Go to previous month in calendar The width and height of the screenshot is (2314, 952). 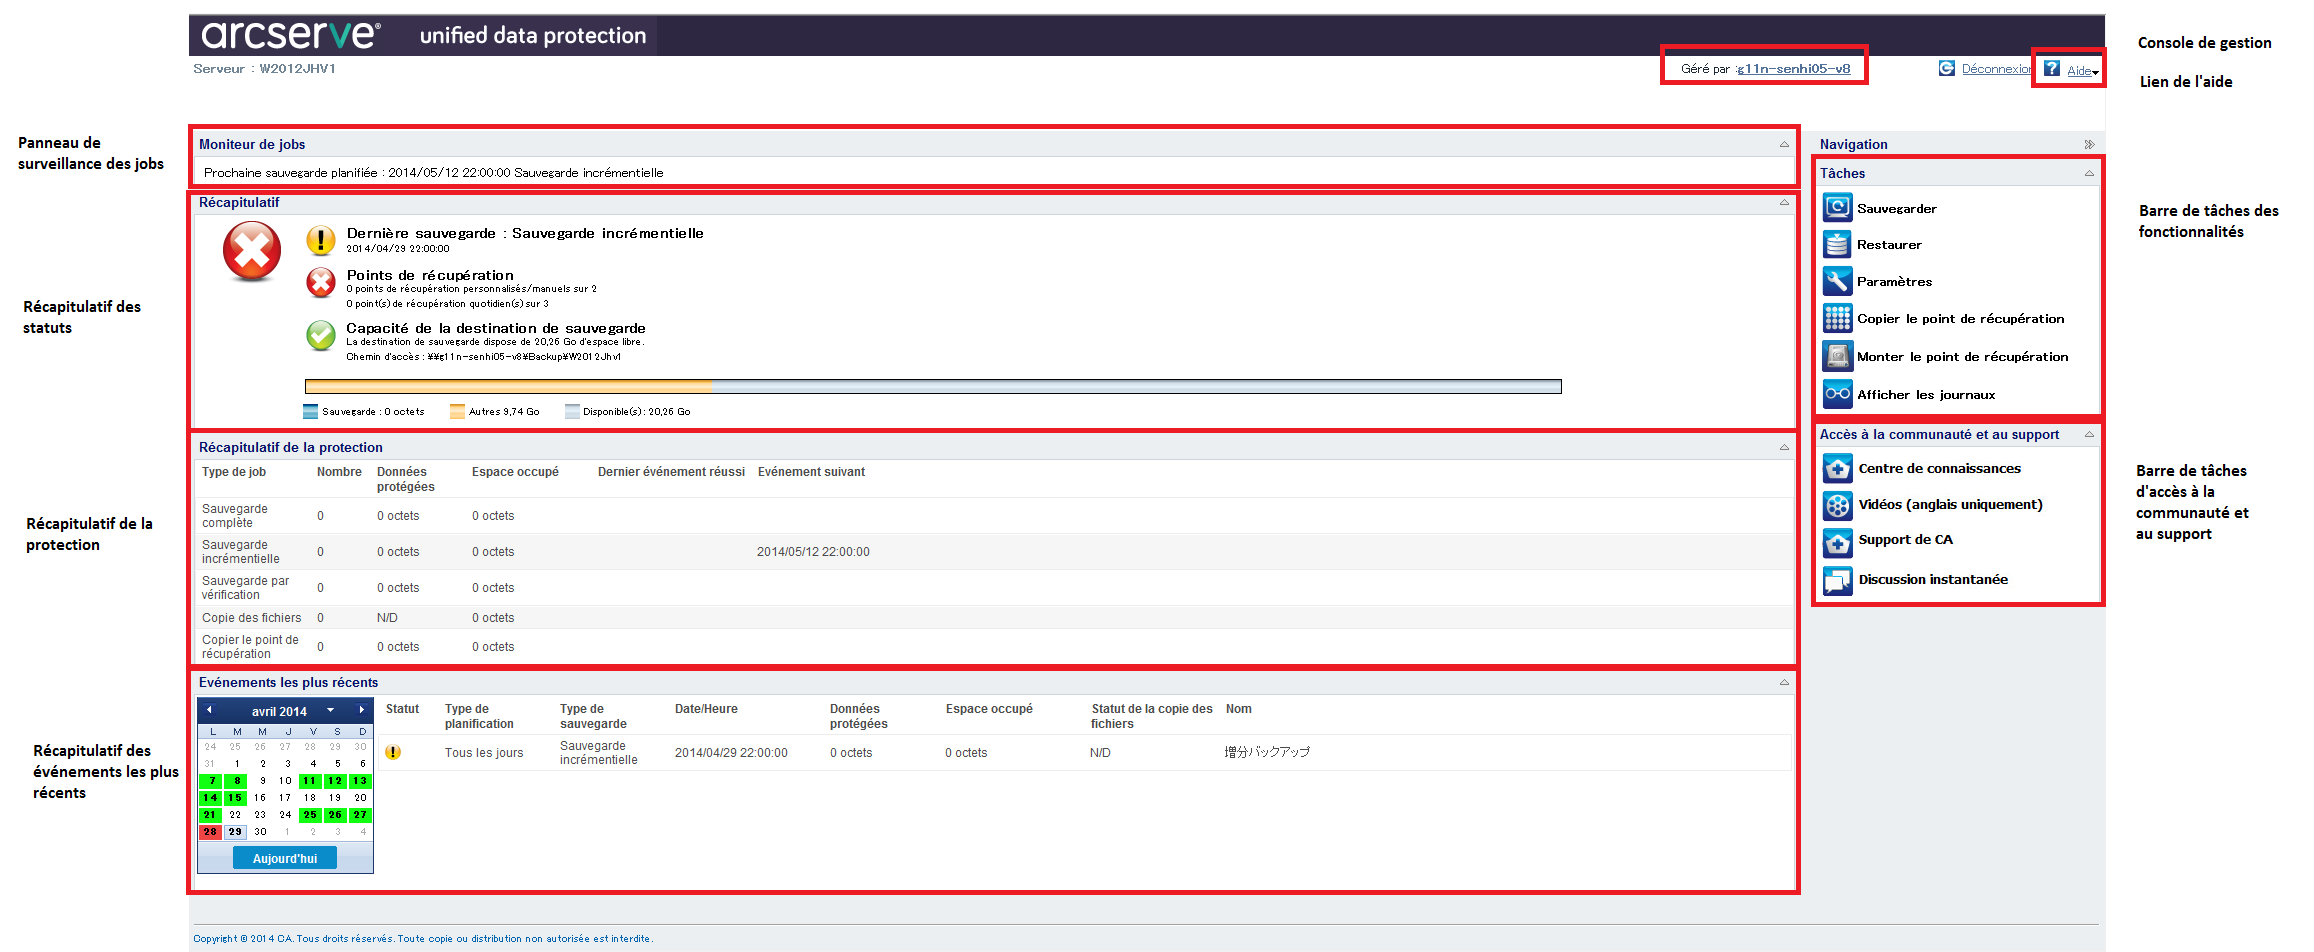(209, 710)
